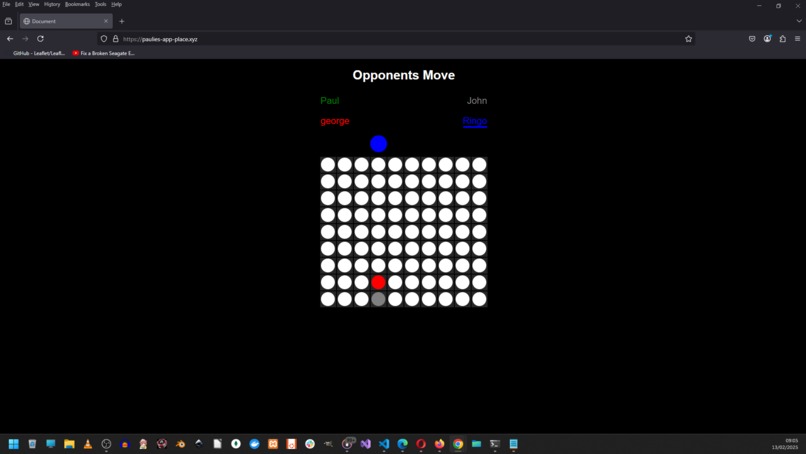This screenshot has height=454, width=806.
Task: Open the terminal from the taskbar
Action: (495, 444)
